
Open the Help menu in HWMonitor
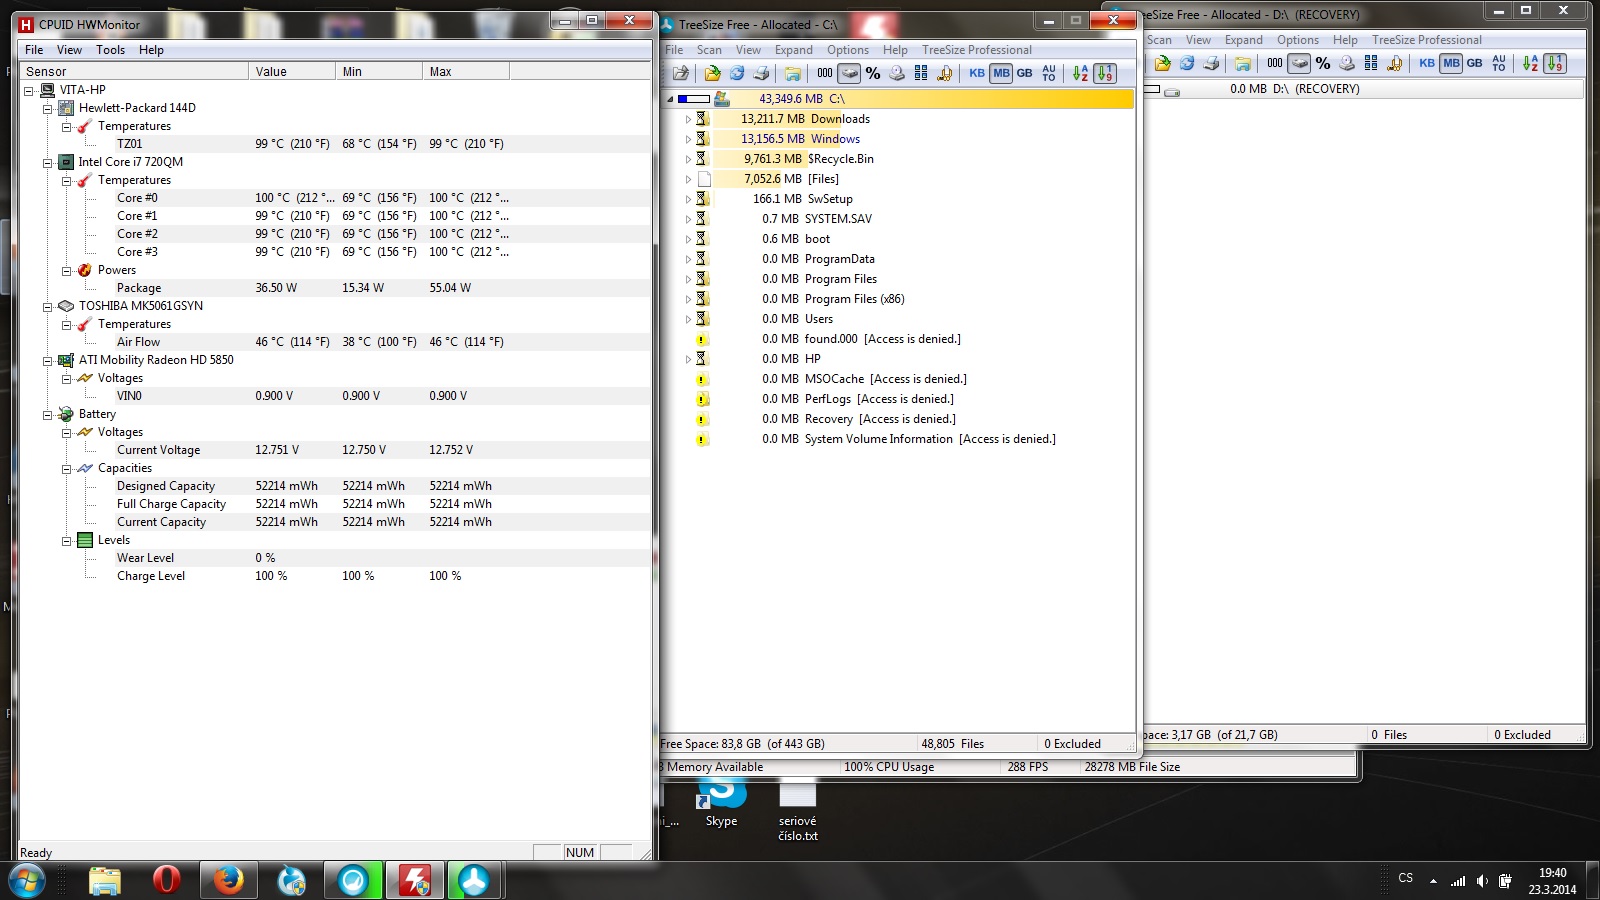coord(151,50)
